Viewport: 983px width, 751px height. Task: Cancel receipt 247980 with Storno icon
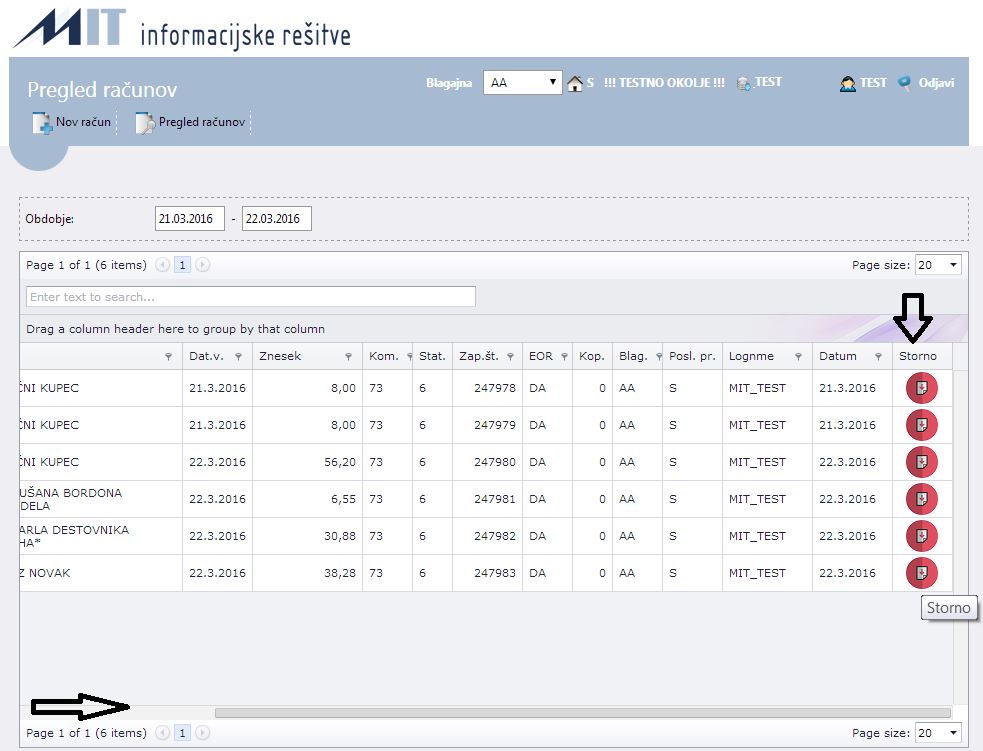(921, 462)
